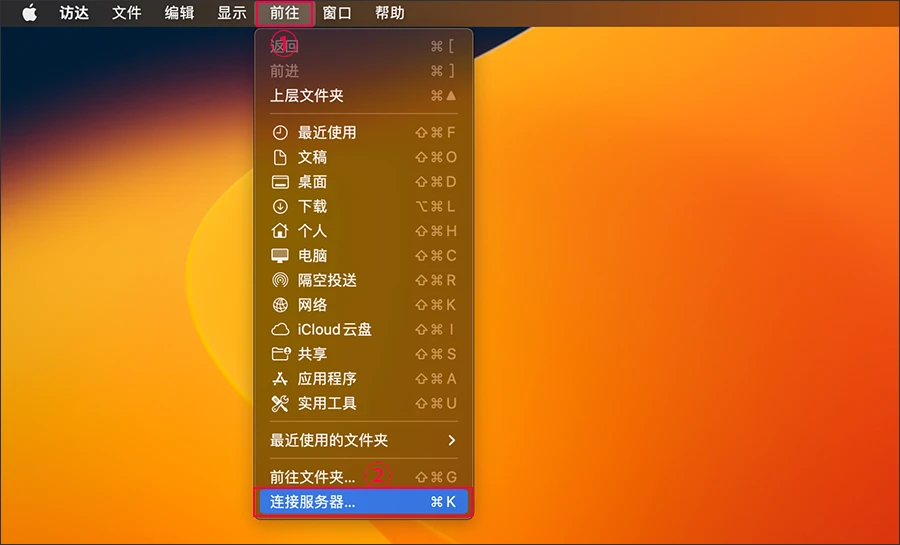Click the shared folder icon beside 共享
900x545 pixels.
[x=280, y=354]
